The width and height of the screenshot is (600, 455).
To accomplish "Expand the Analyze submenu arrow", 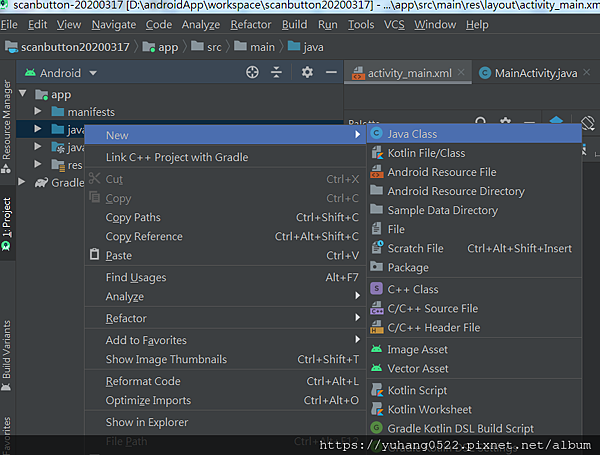I will pos(357,295).
